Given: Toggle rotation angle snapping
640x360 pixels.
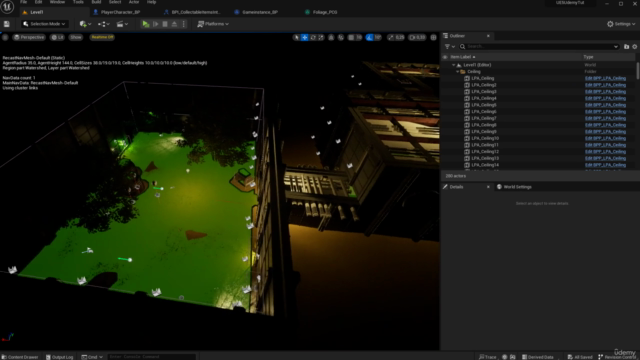Looking at the screenshot, I should (x=369, y=38).
